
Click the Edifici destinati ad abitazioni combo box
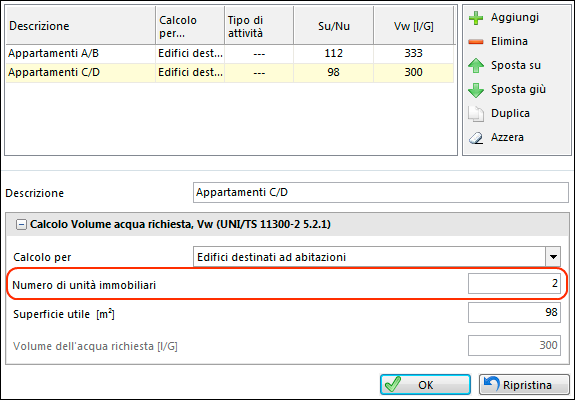377,257
